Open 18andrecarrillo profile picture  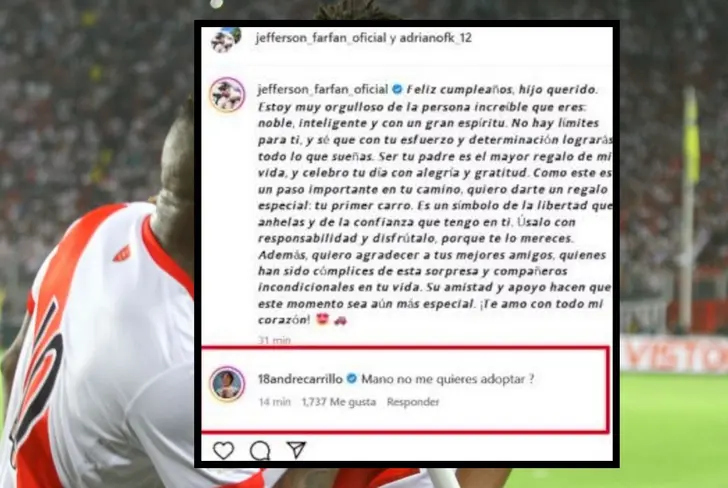227,384
